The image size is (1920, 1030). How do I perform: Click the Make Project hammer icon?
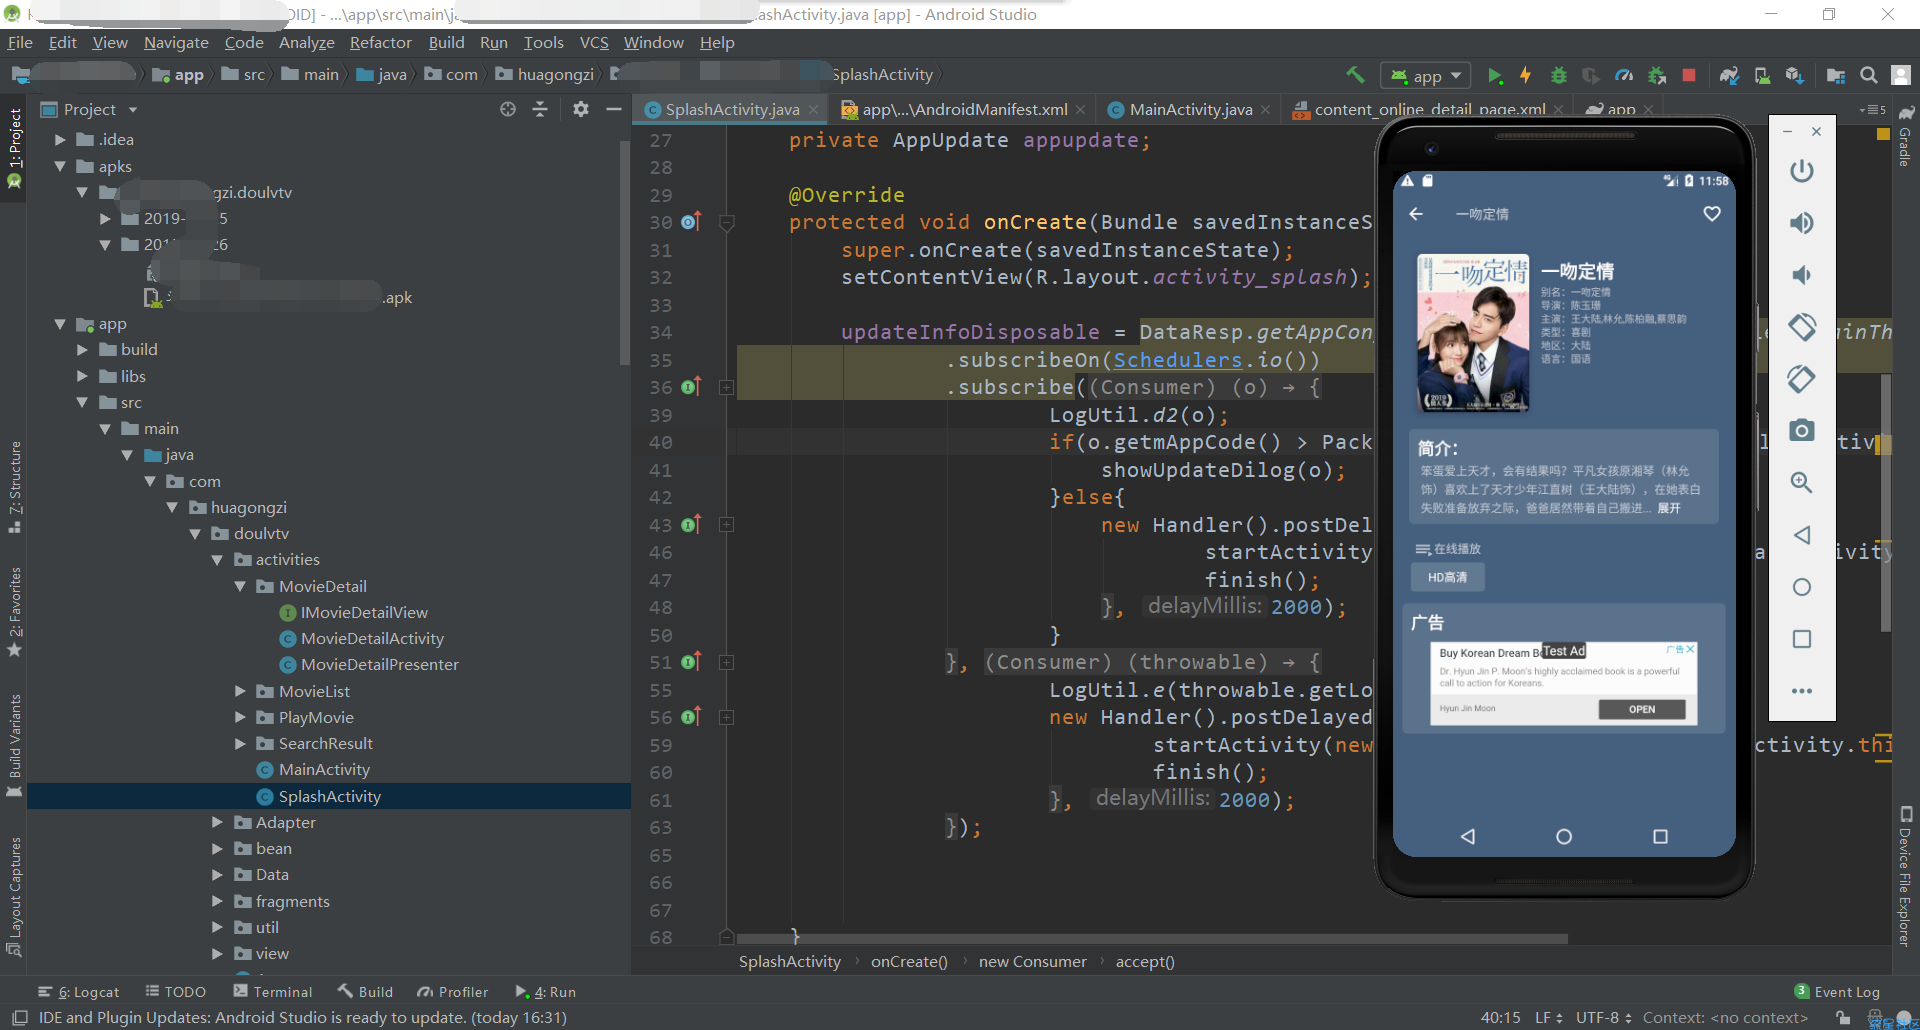pos(1355,75)
